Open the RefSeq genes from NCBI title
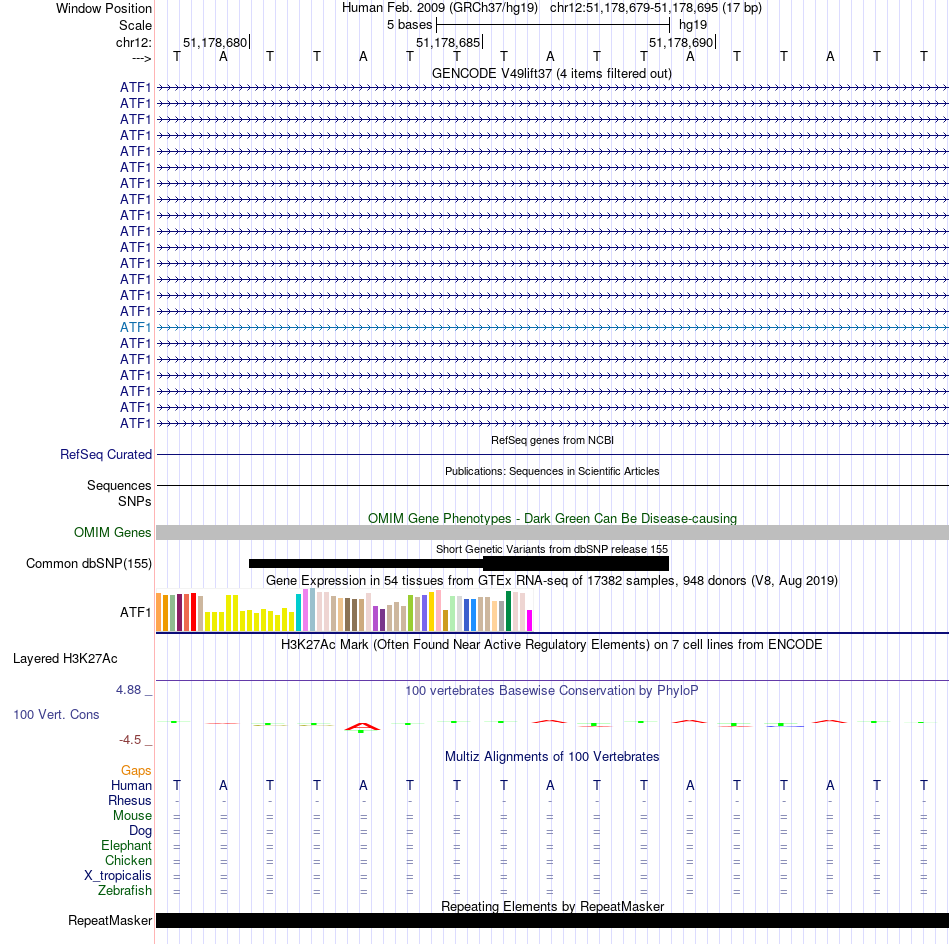 tap(552, 440)
